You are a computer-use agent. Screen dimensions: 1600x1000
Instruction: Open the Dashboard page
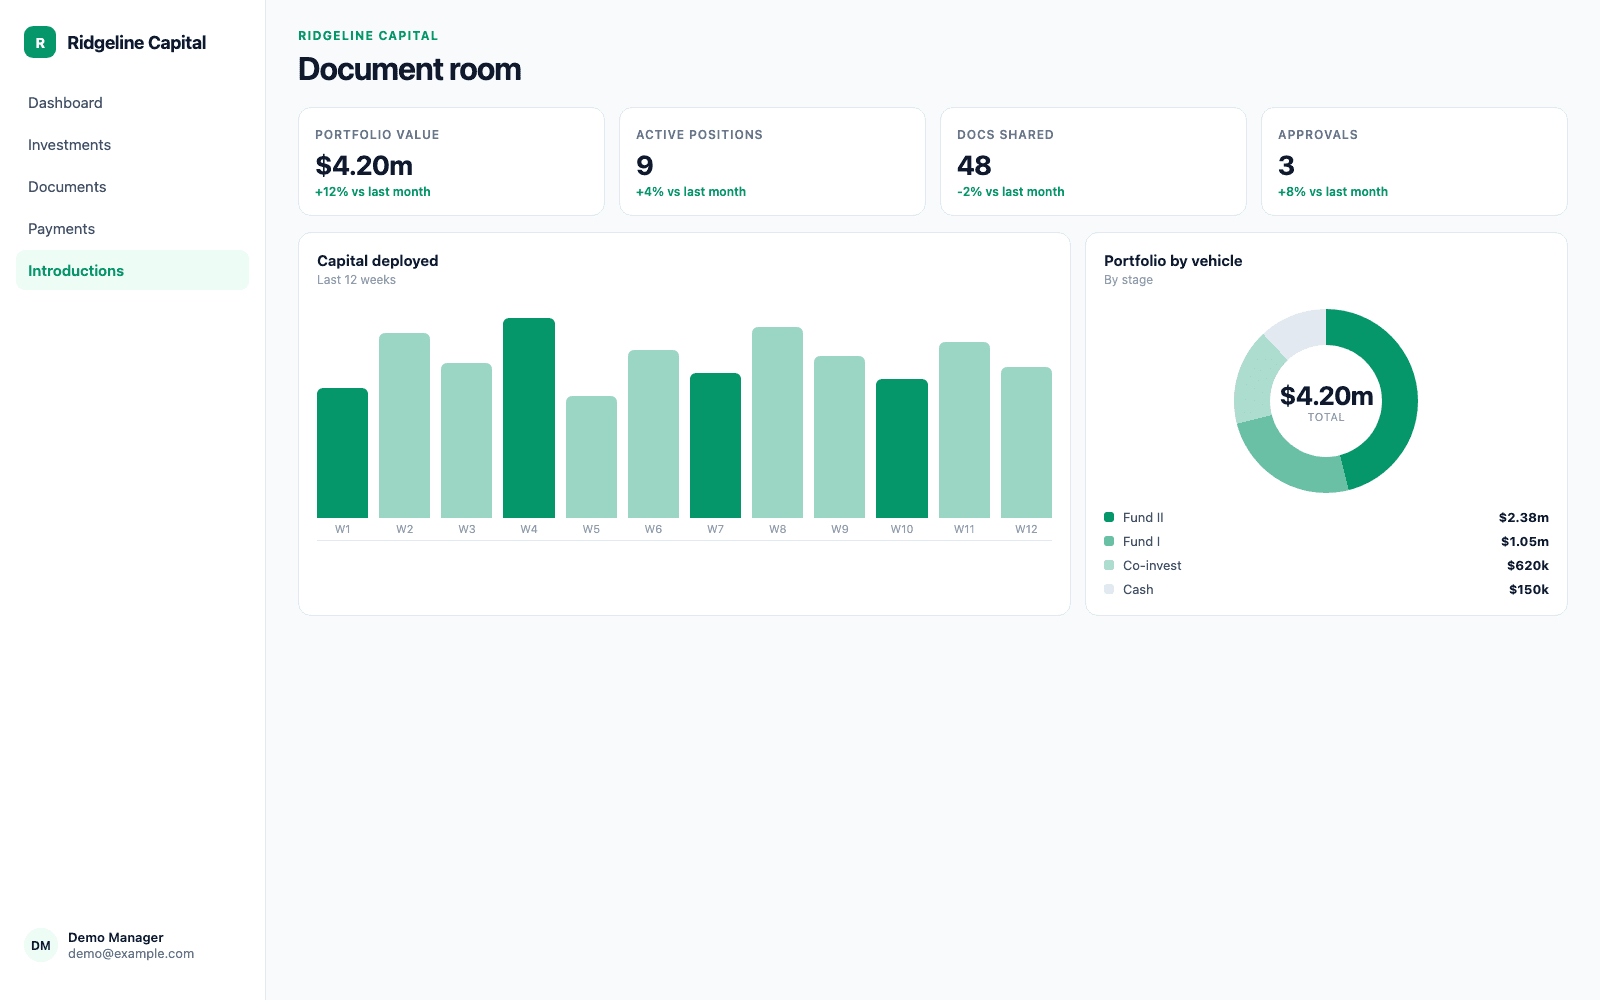click(132, 103)
